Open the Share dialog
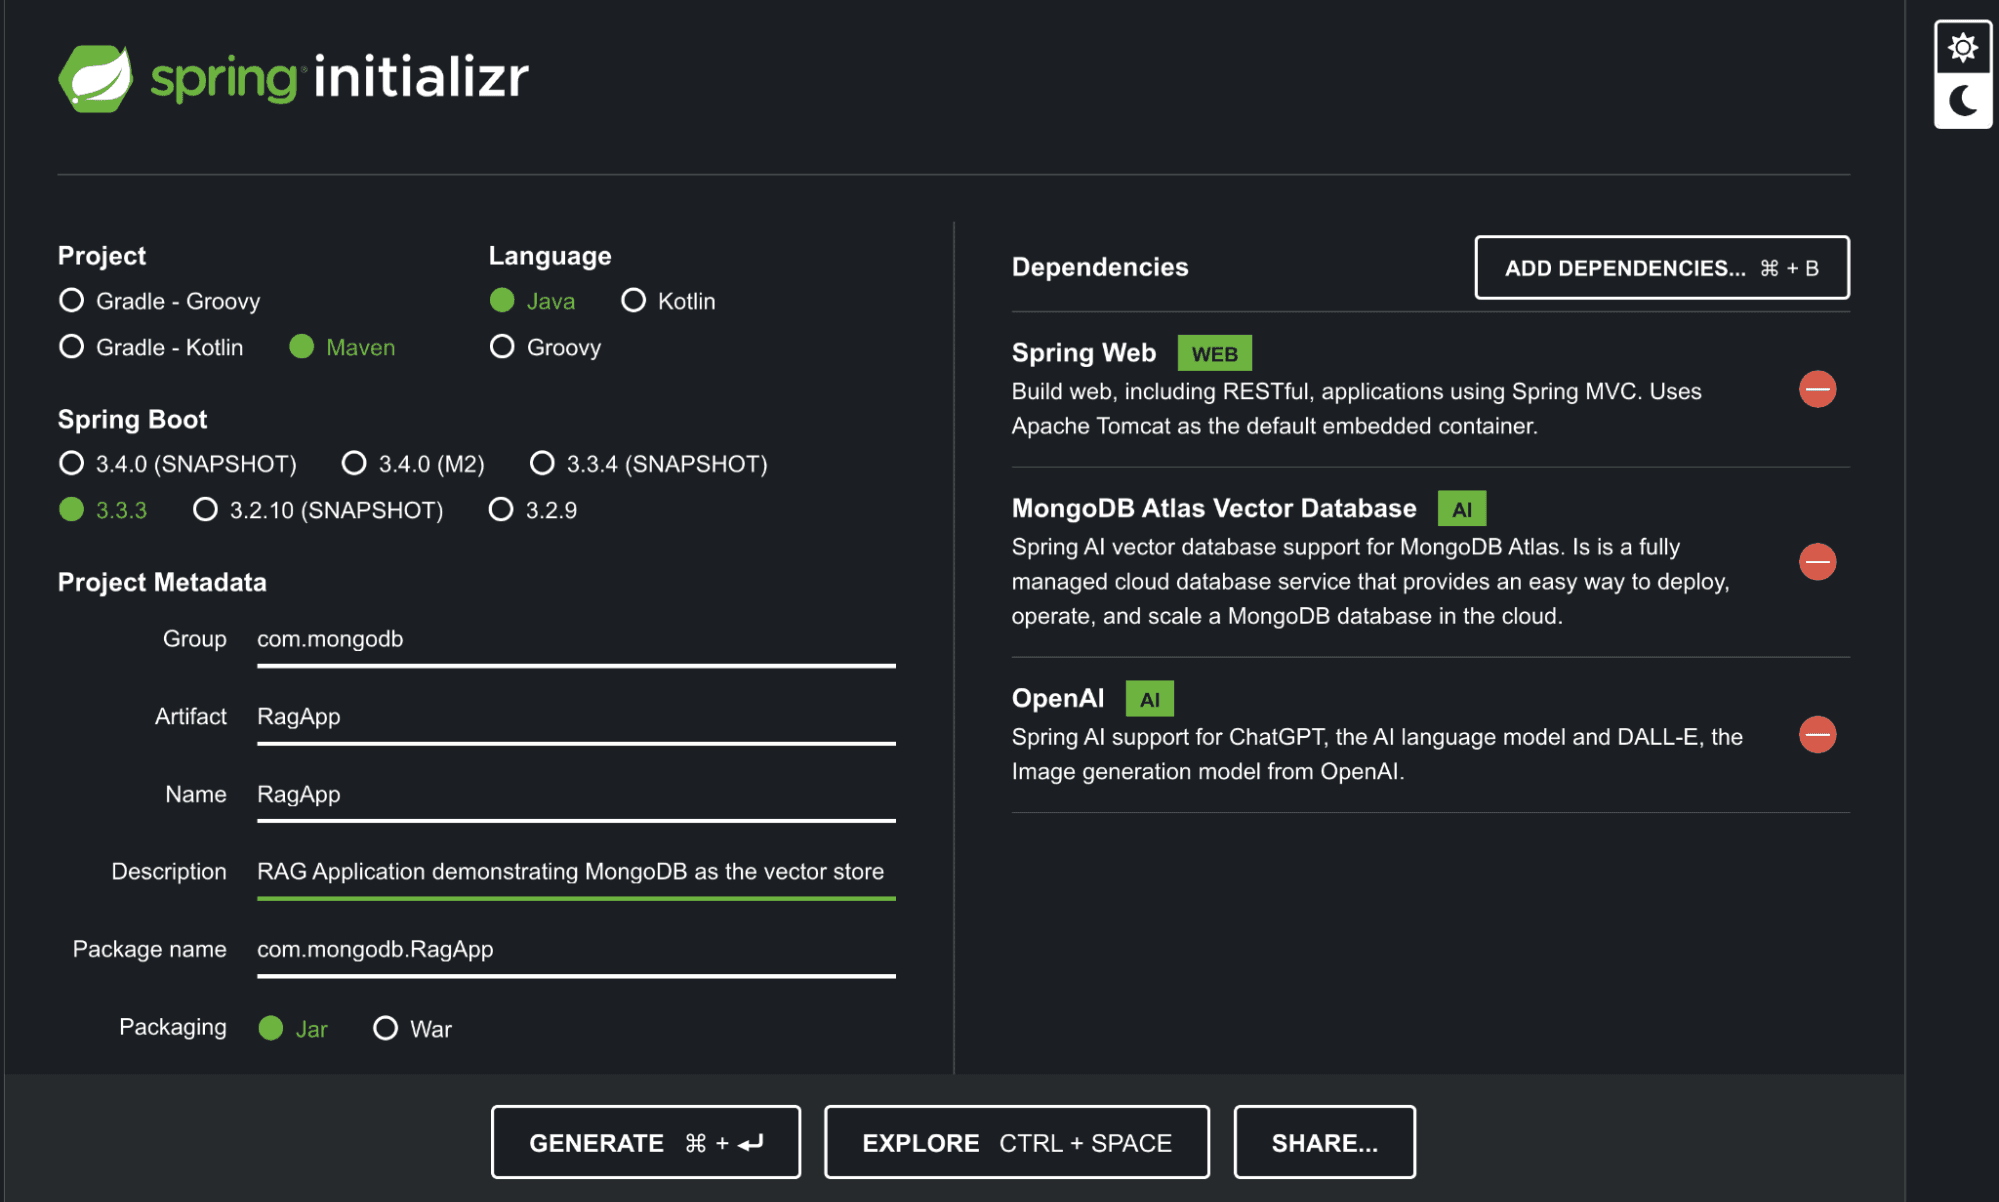This screenshot has width=1999, height=1202. [1324, 1141]
